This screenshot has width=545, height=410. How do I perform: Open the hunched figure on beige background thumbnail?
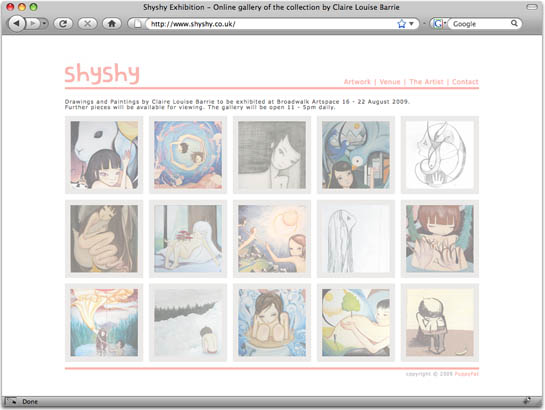(440, 323)
